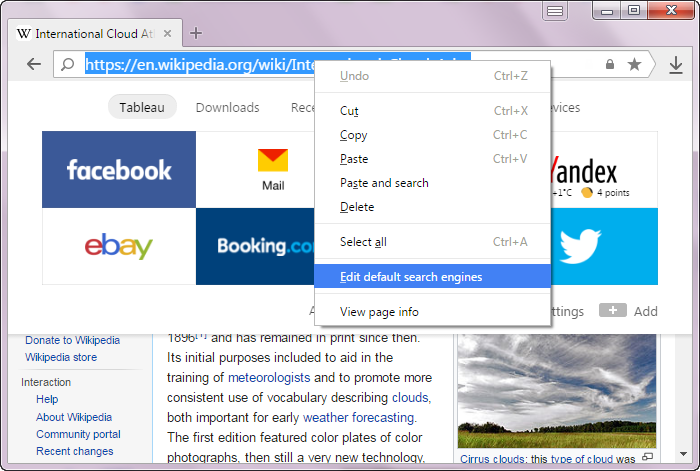
Task: Open the cirrus clouds photo thumbnail
Action: [x=557, y=391]
